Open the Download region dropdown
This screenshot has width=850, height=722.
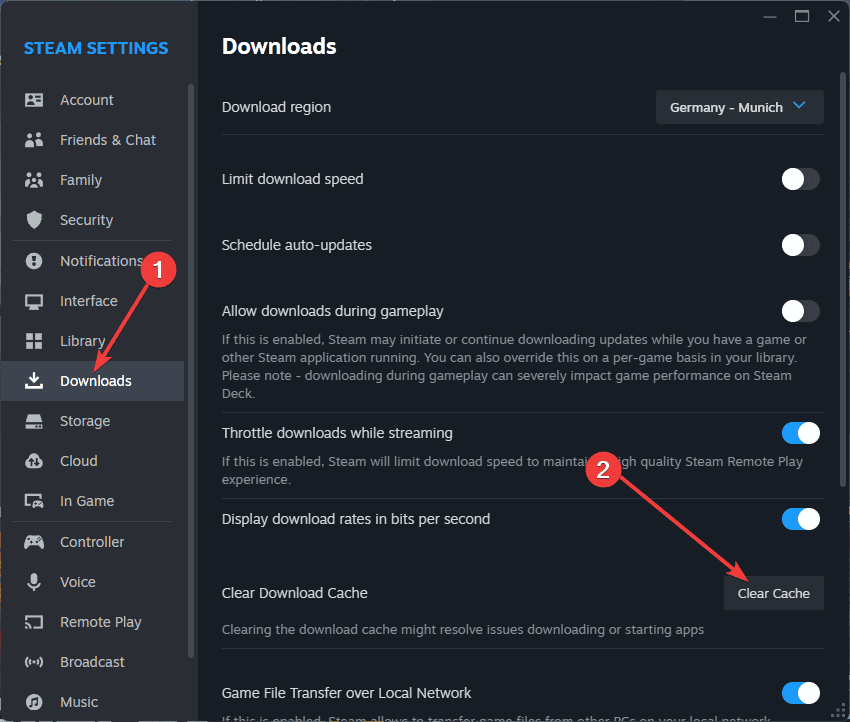pyautogui.click(x=739, y=107)
